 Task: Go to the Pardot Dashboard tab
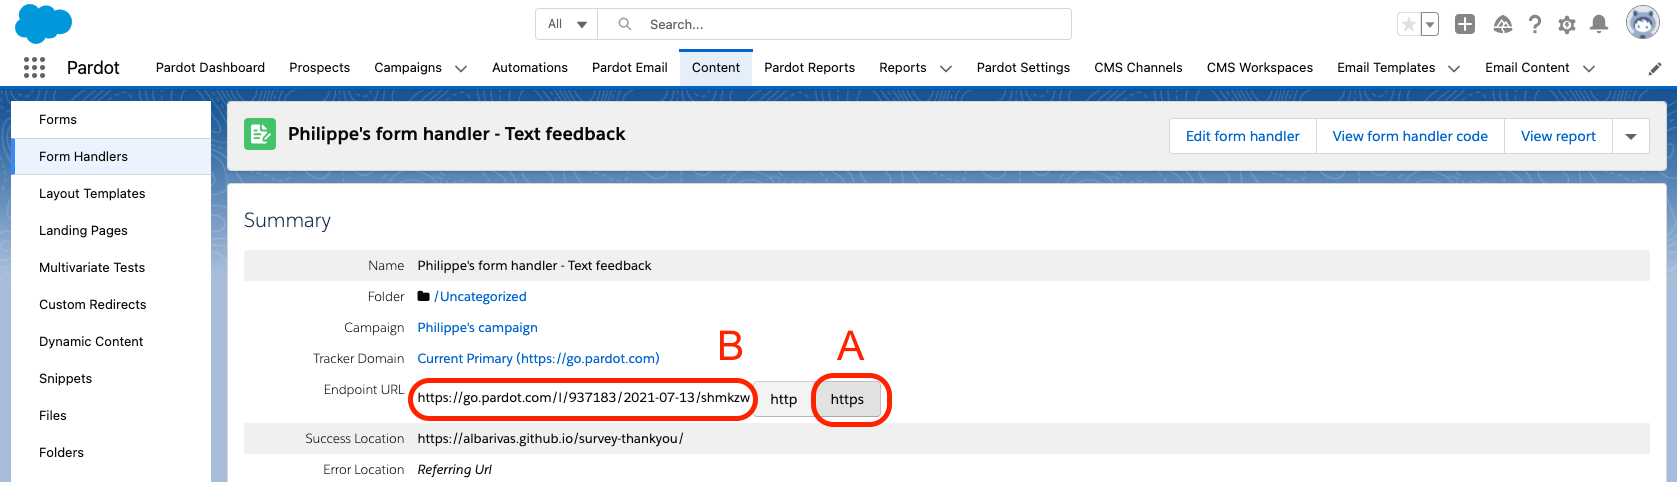(x=210, y=67)
